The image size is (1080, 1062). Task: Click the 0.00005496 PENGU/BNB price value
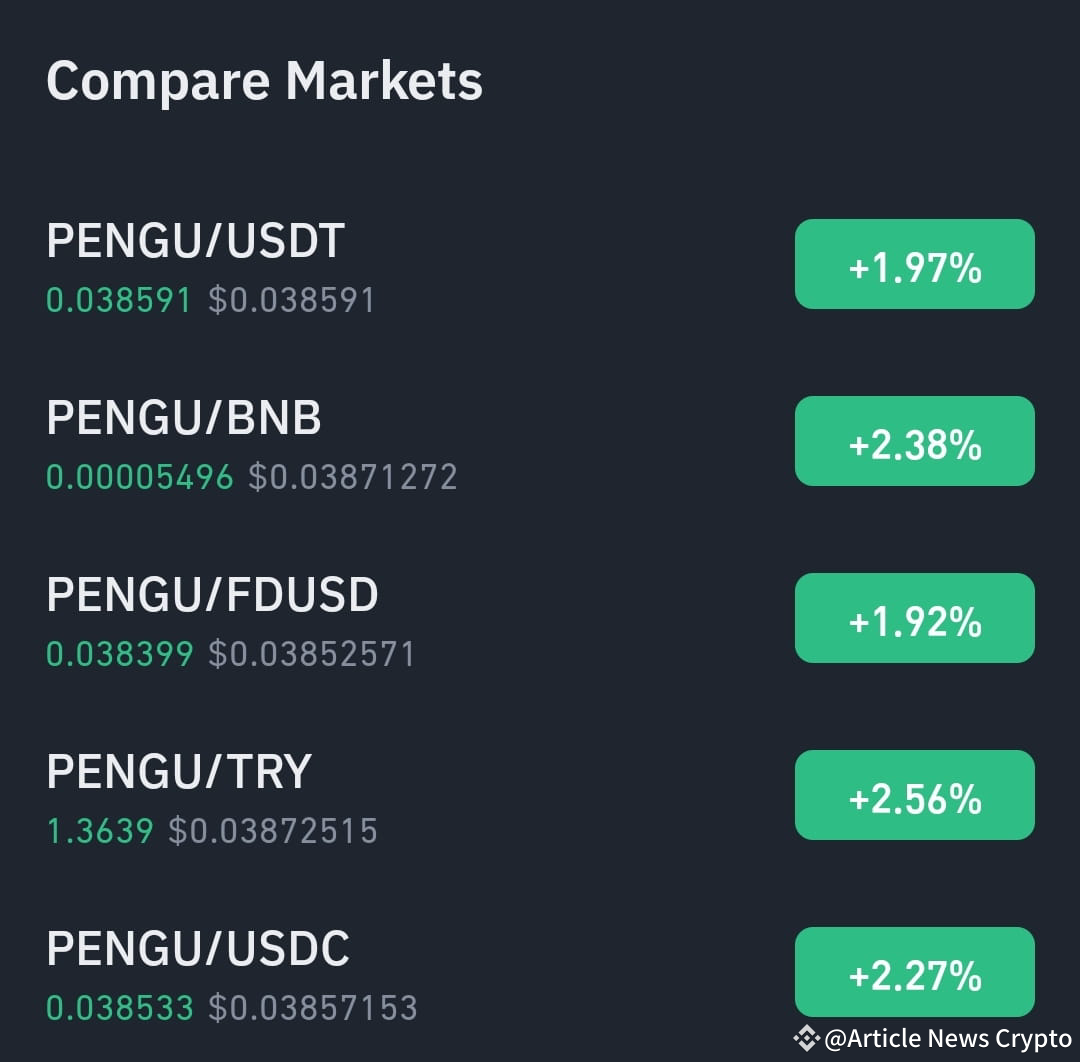[138, 477]
